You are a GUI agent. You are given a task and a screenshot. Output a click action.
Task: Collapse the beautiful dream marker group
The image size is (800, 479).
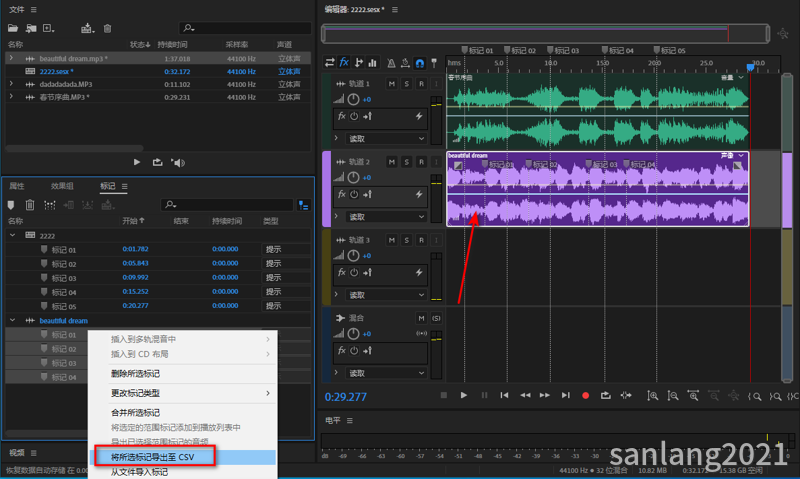(13, 320)
